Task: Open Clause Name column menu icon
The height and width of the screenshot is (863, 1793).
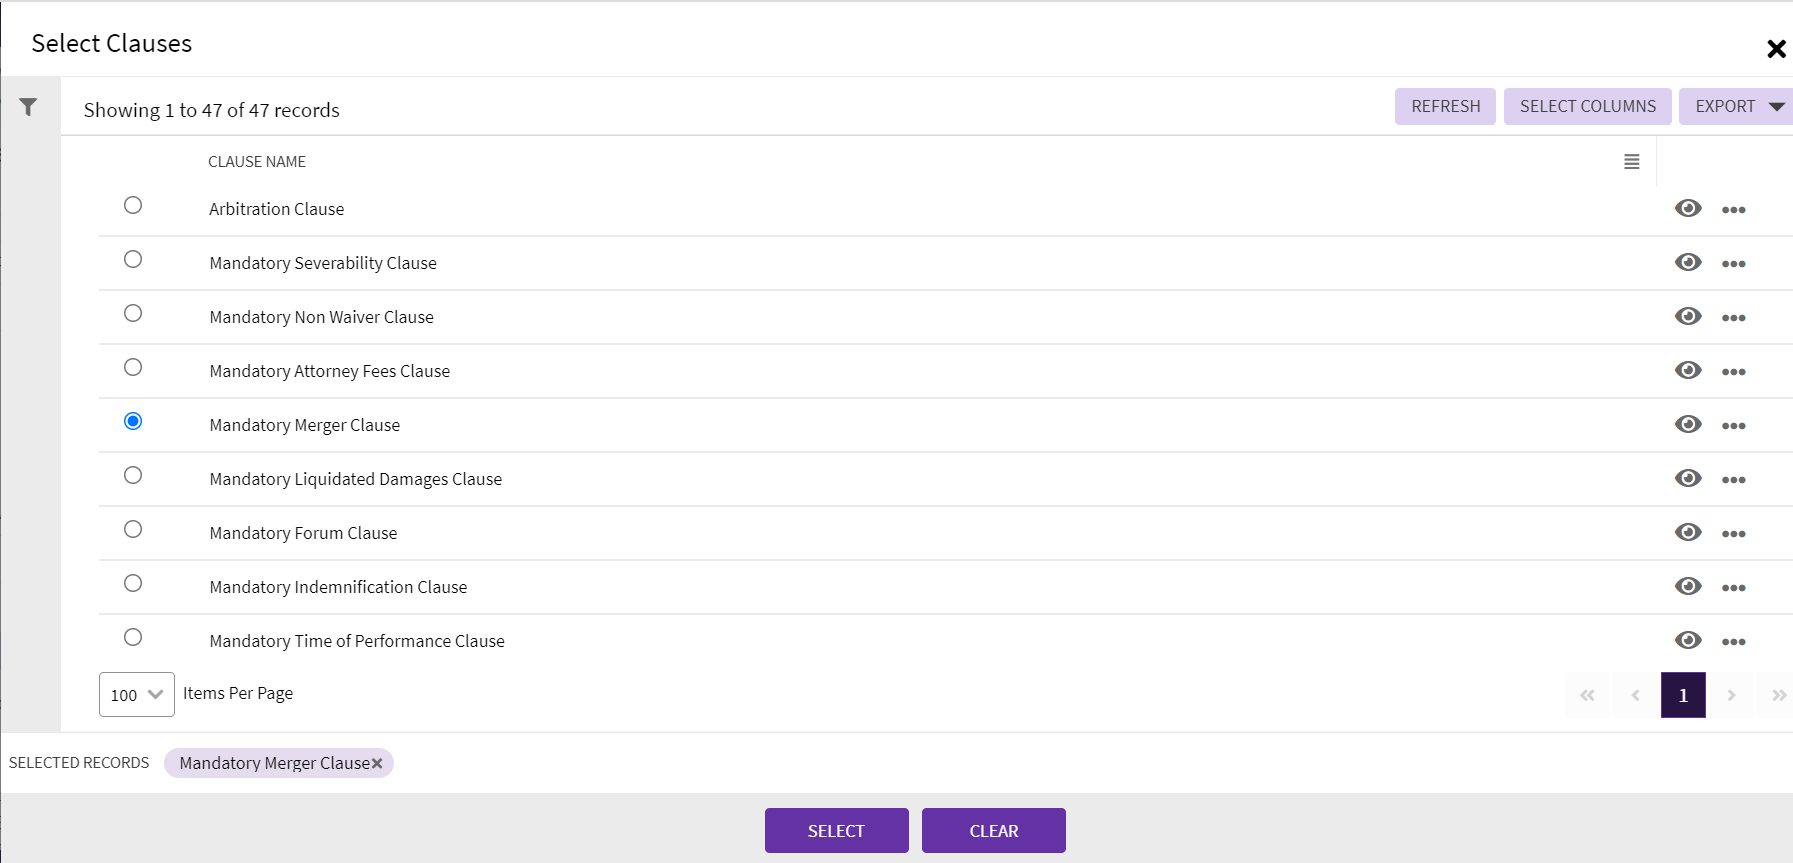Action: pos(1631,162)
